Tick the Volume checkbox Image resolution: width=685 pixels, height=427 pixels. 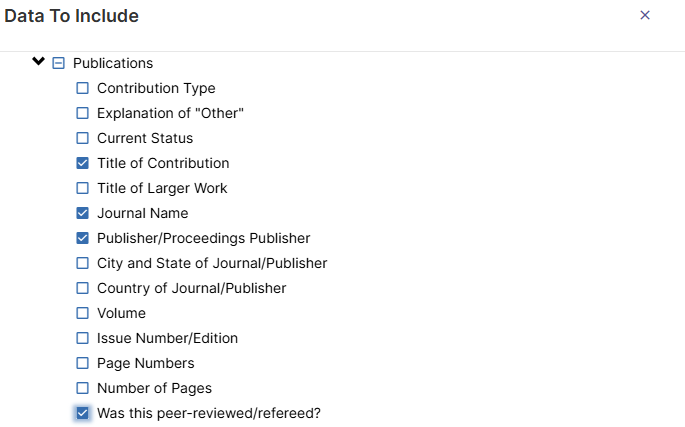click(x=83, y=313)
